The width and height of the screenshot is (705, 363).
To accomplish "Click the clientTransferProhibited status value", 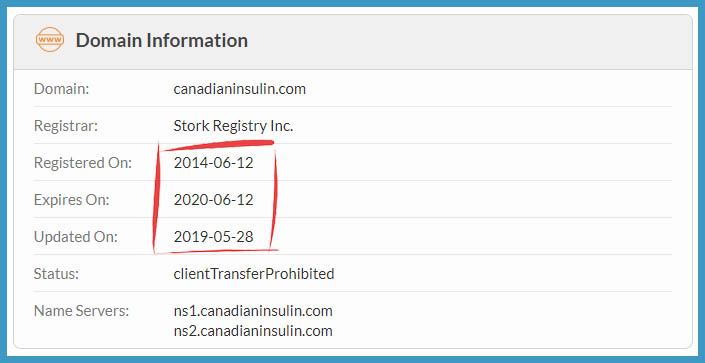I will click(254, 273).
